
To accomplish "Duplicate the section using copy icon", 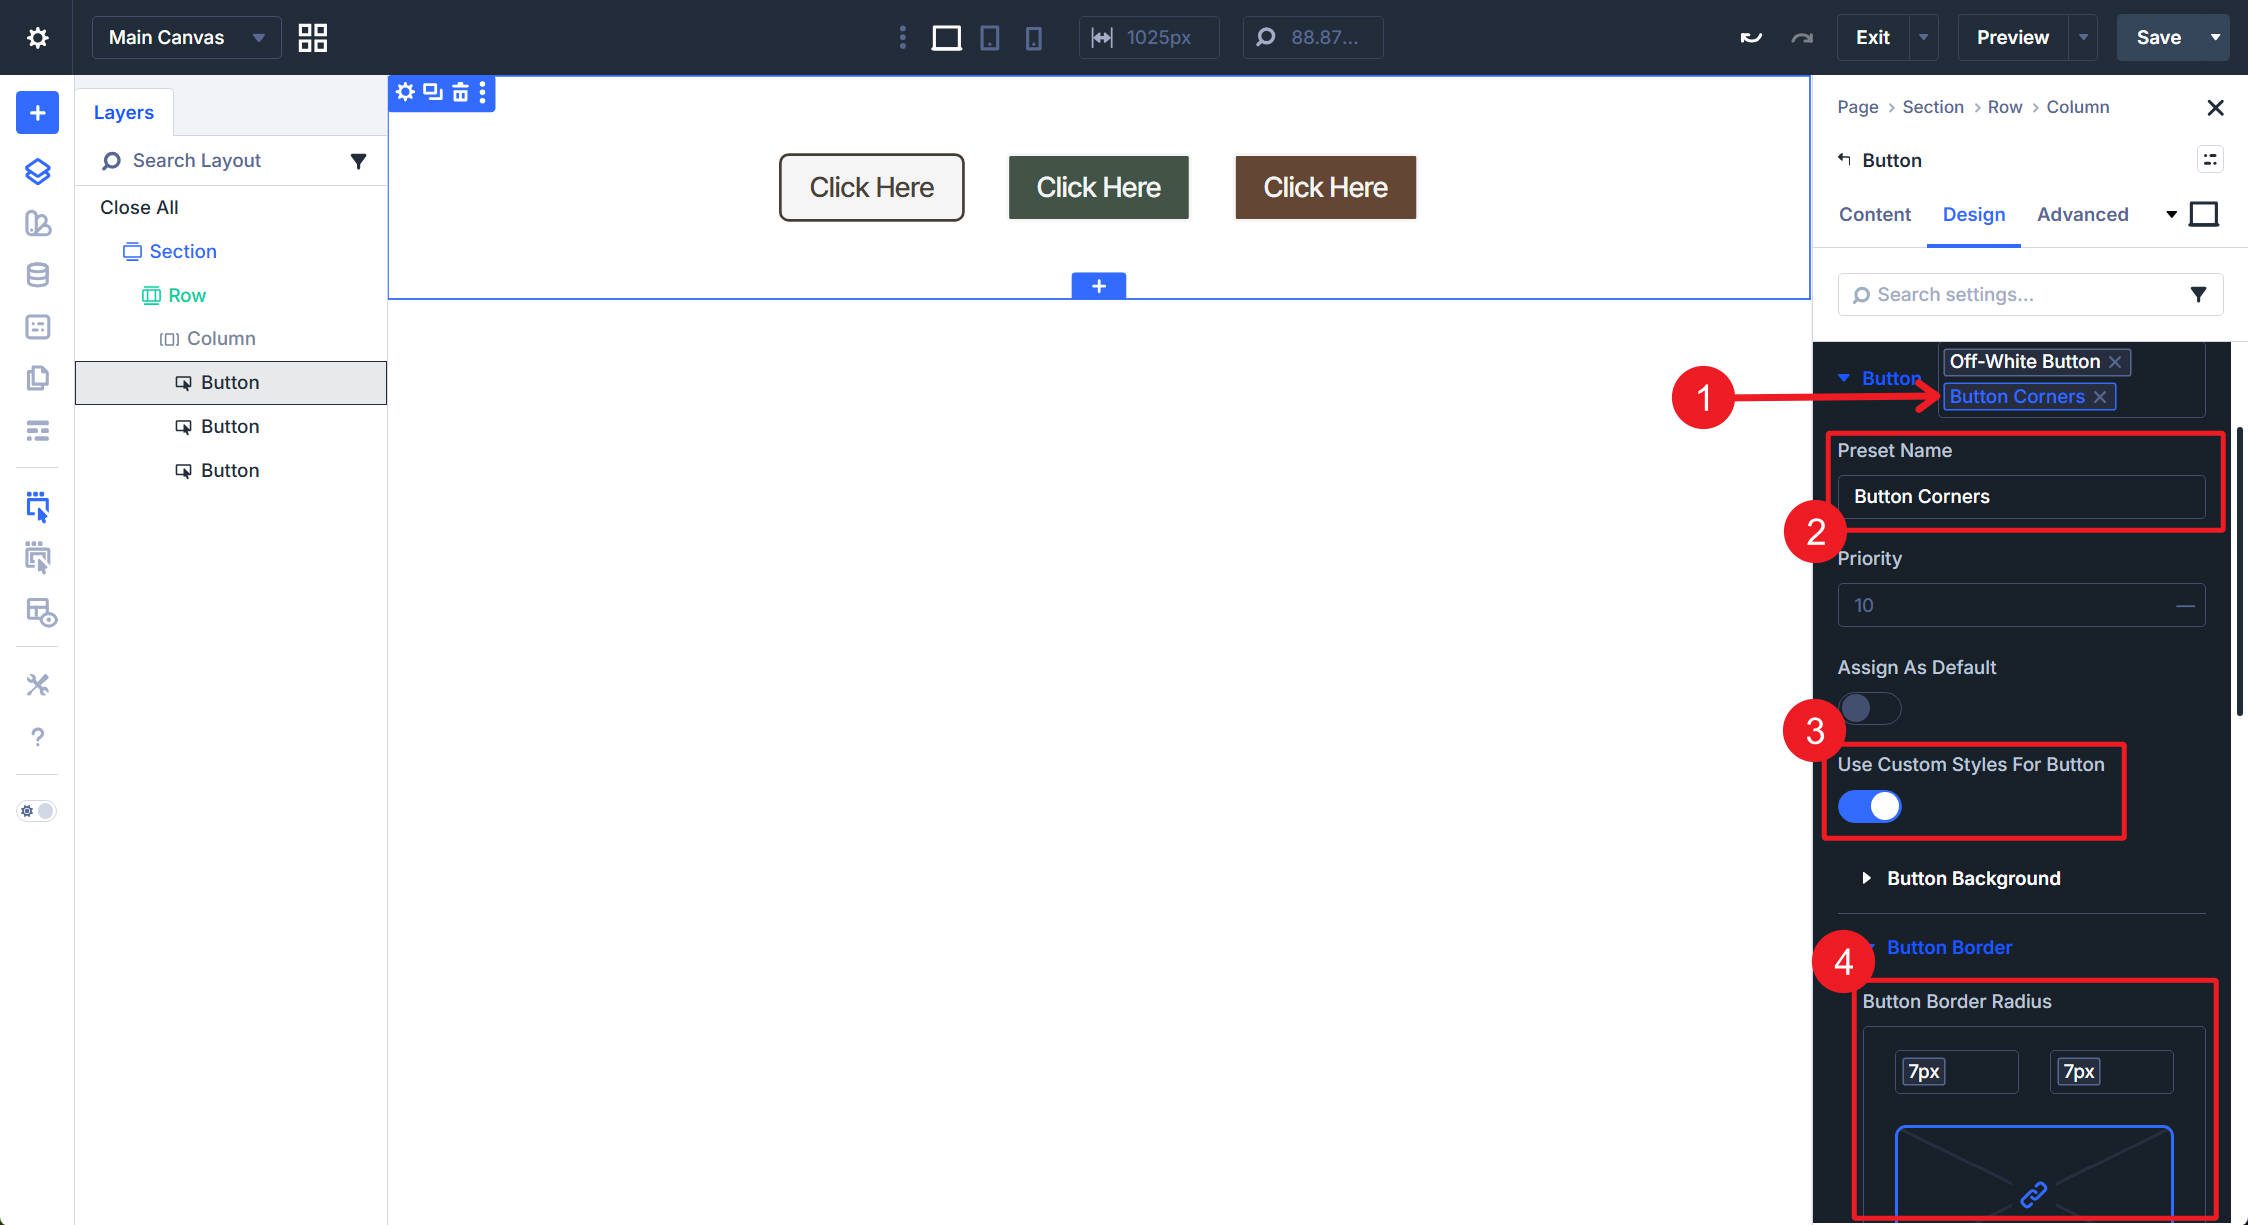I will (x=432, y=93).
